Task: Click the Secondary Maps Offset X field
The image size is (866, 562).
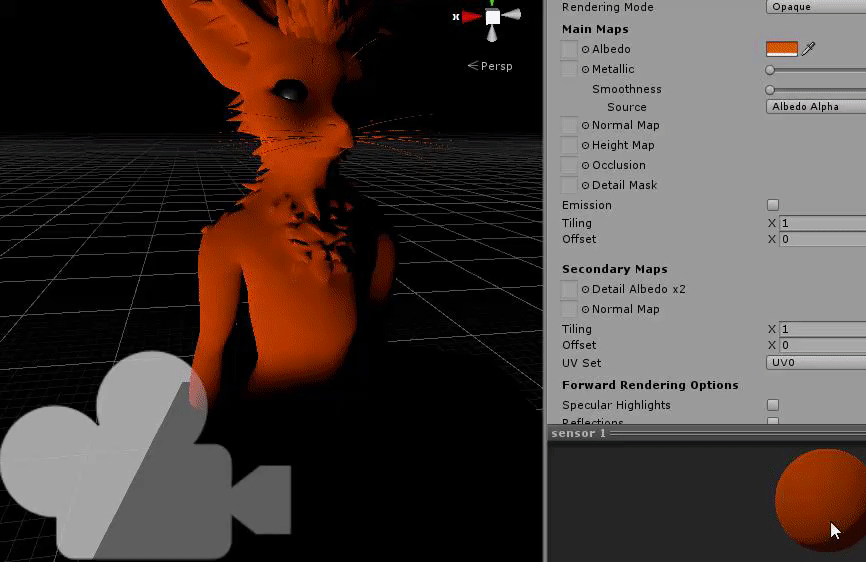Action: [822, 345]
